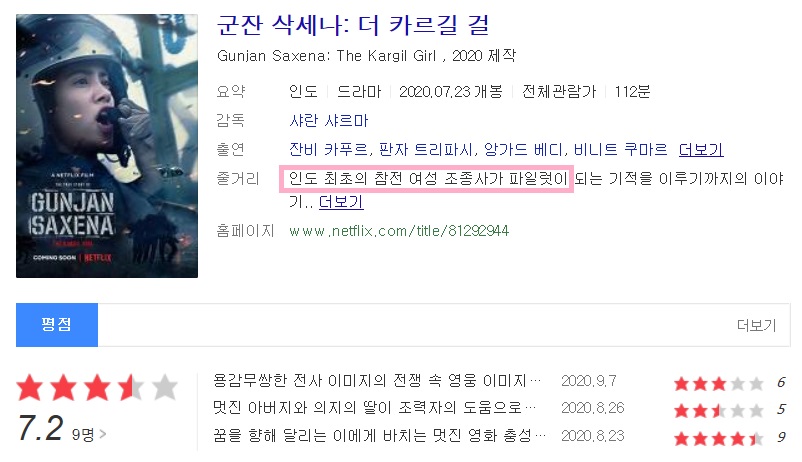This screenshot has width=802, height=462.
Task: Select the 평점 tab
Action: [x=57, y=325]
